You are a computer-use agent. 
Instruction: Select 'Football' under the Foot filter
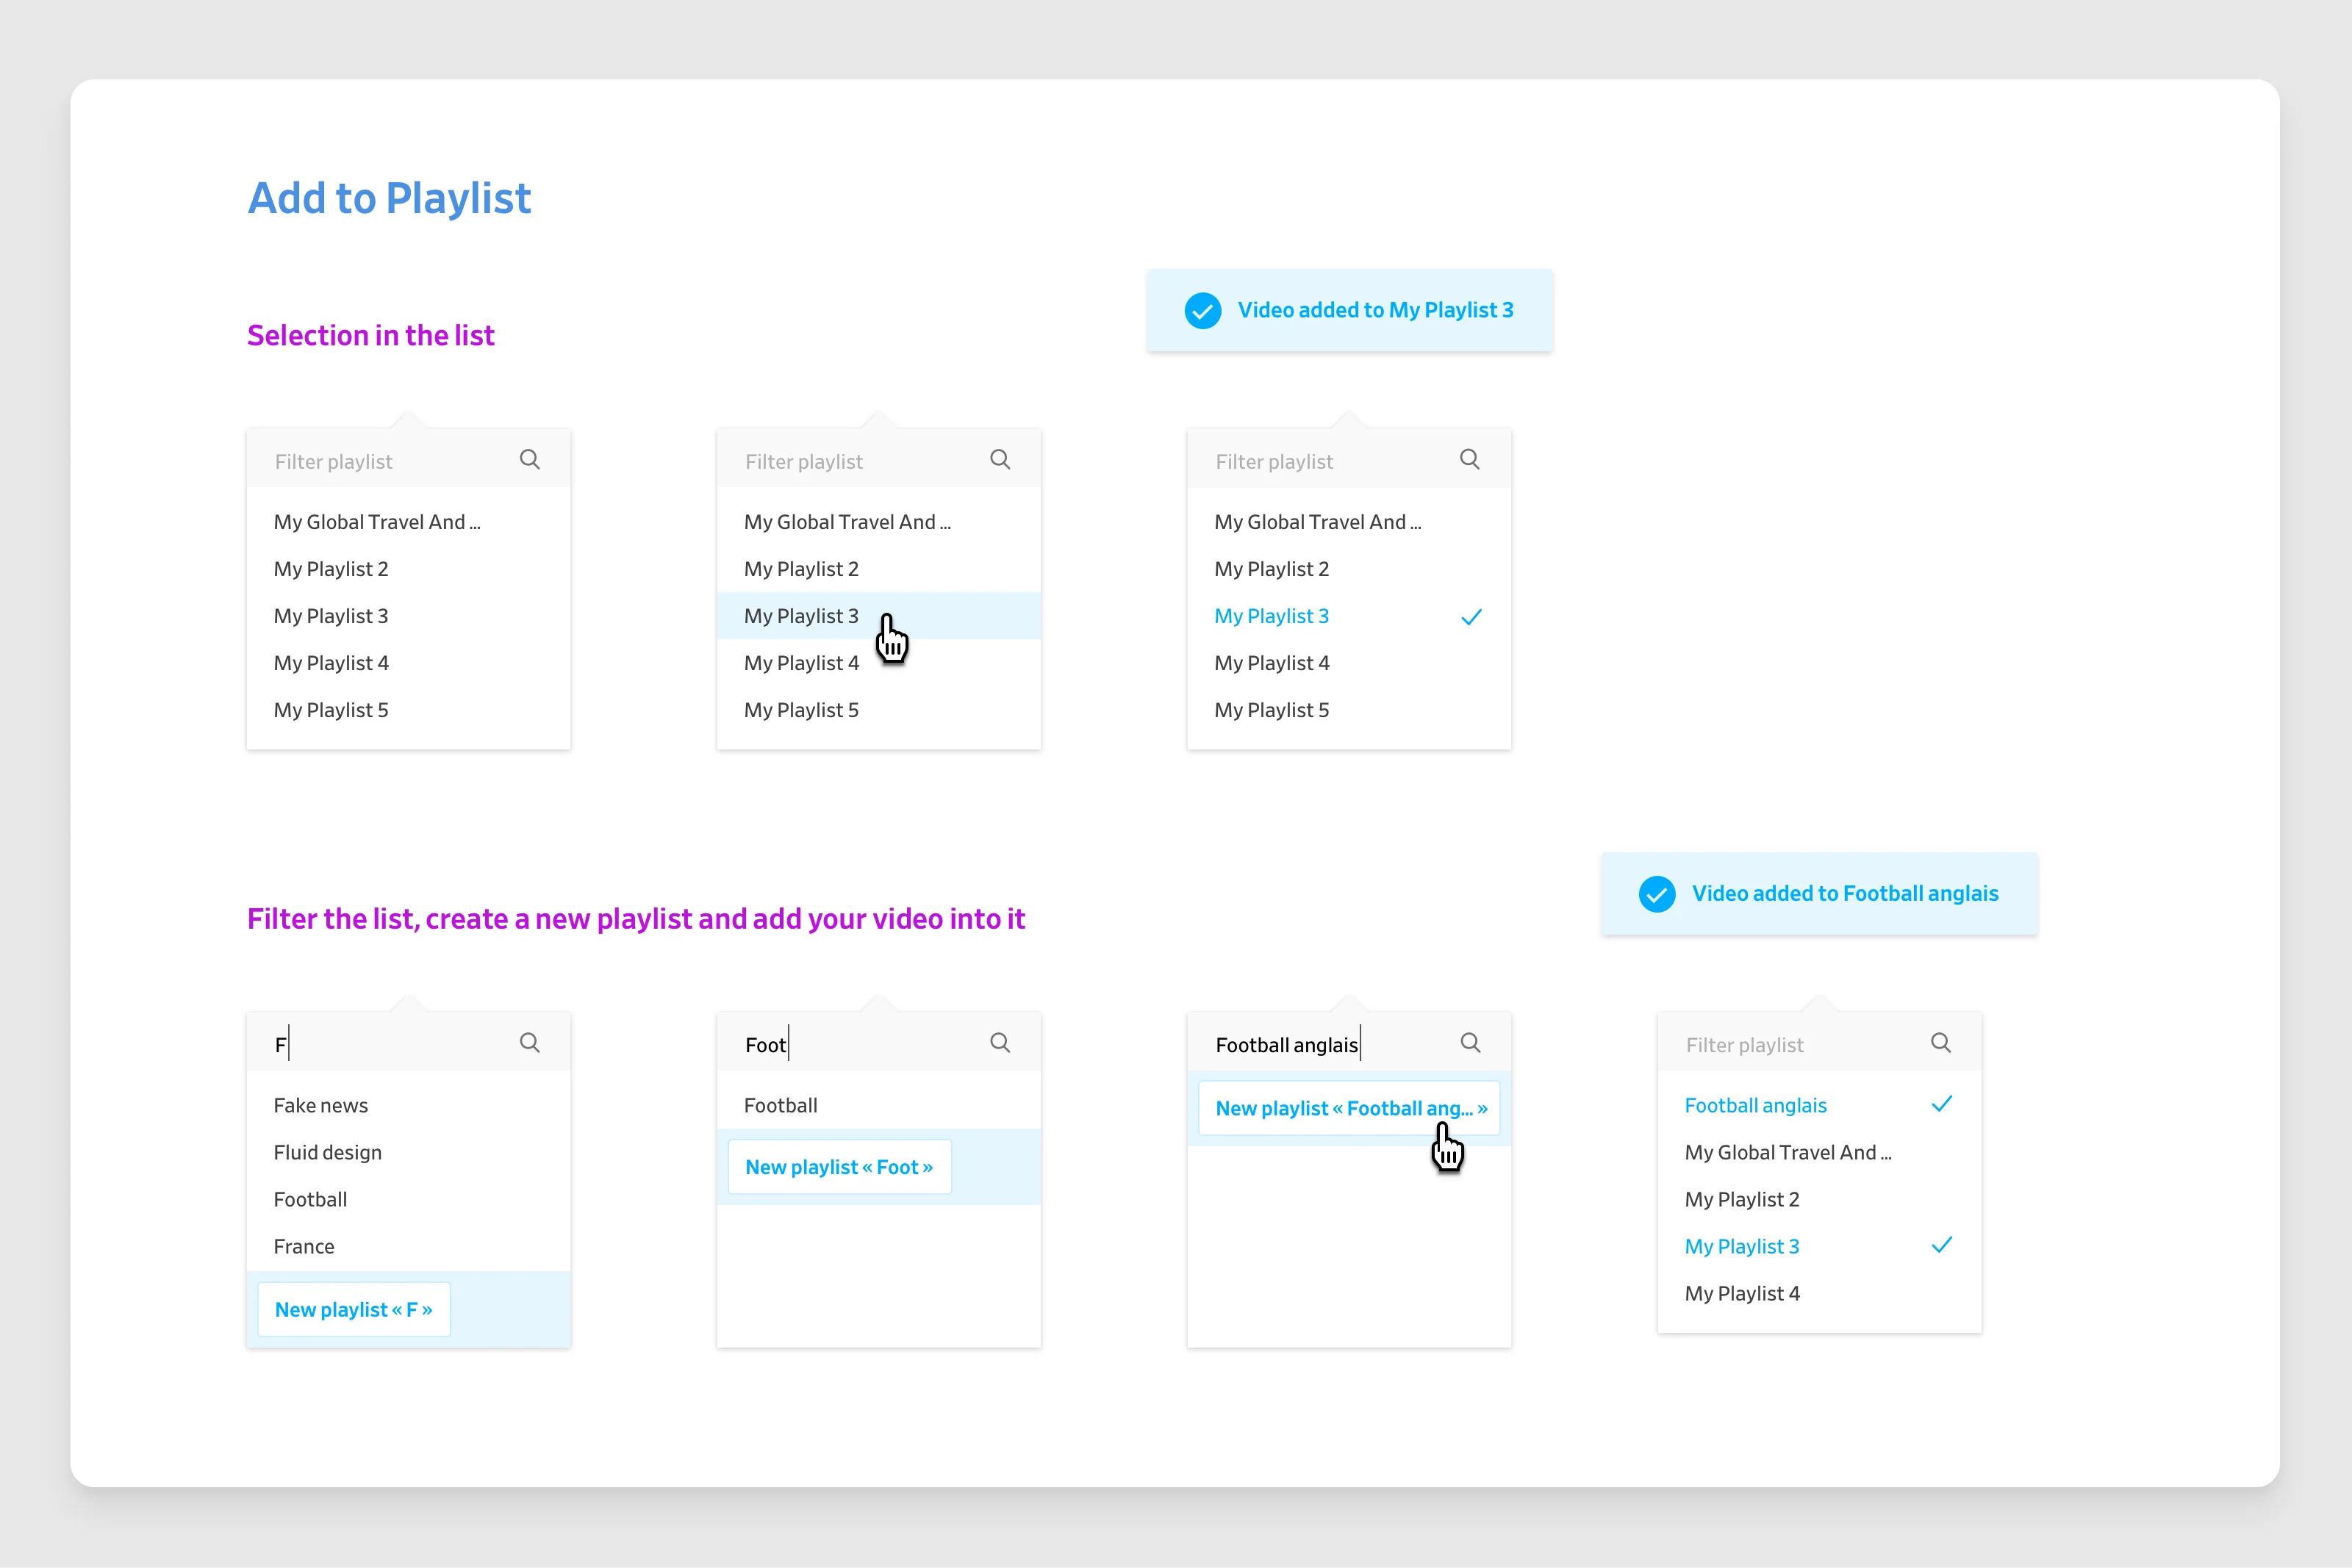pyautogui.click(x=781, y=1105)
